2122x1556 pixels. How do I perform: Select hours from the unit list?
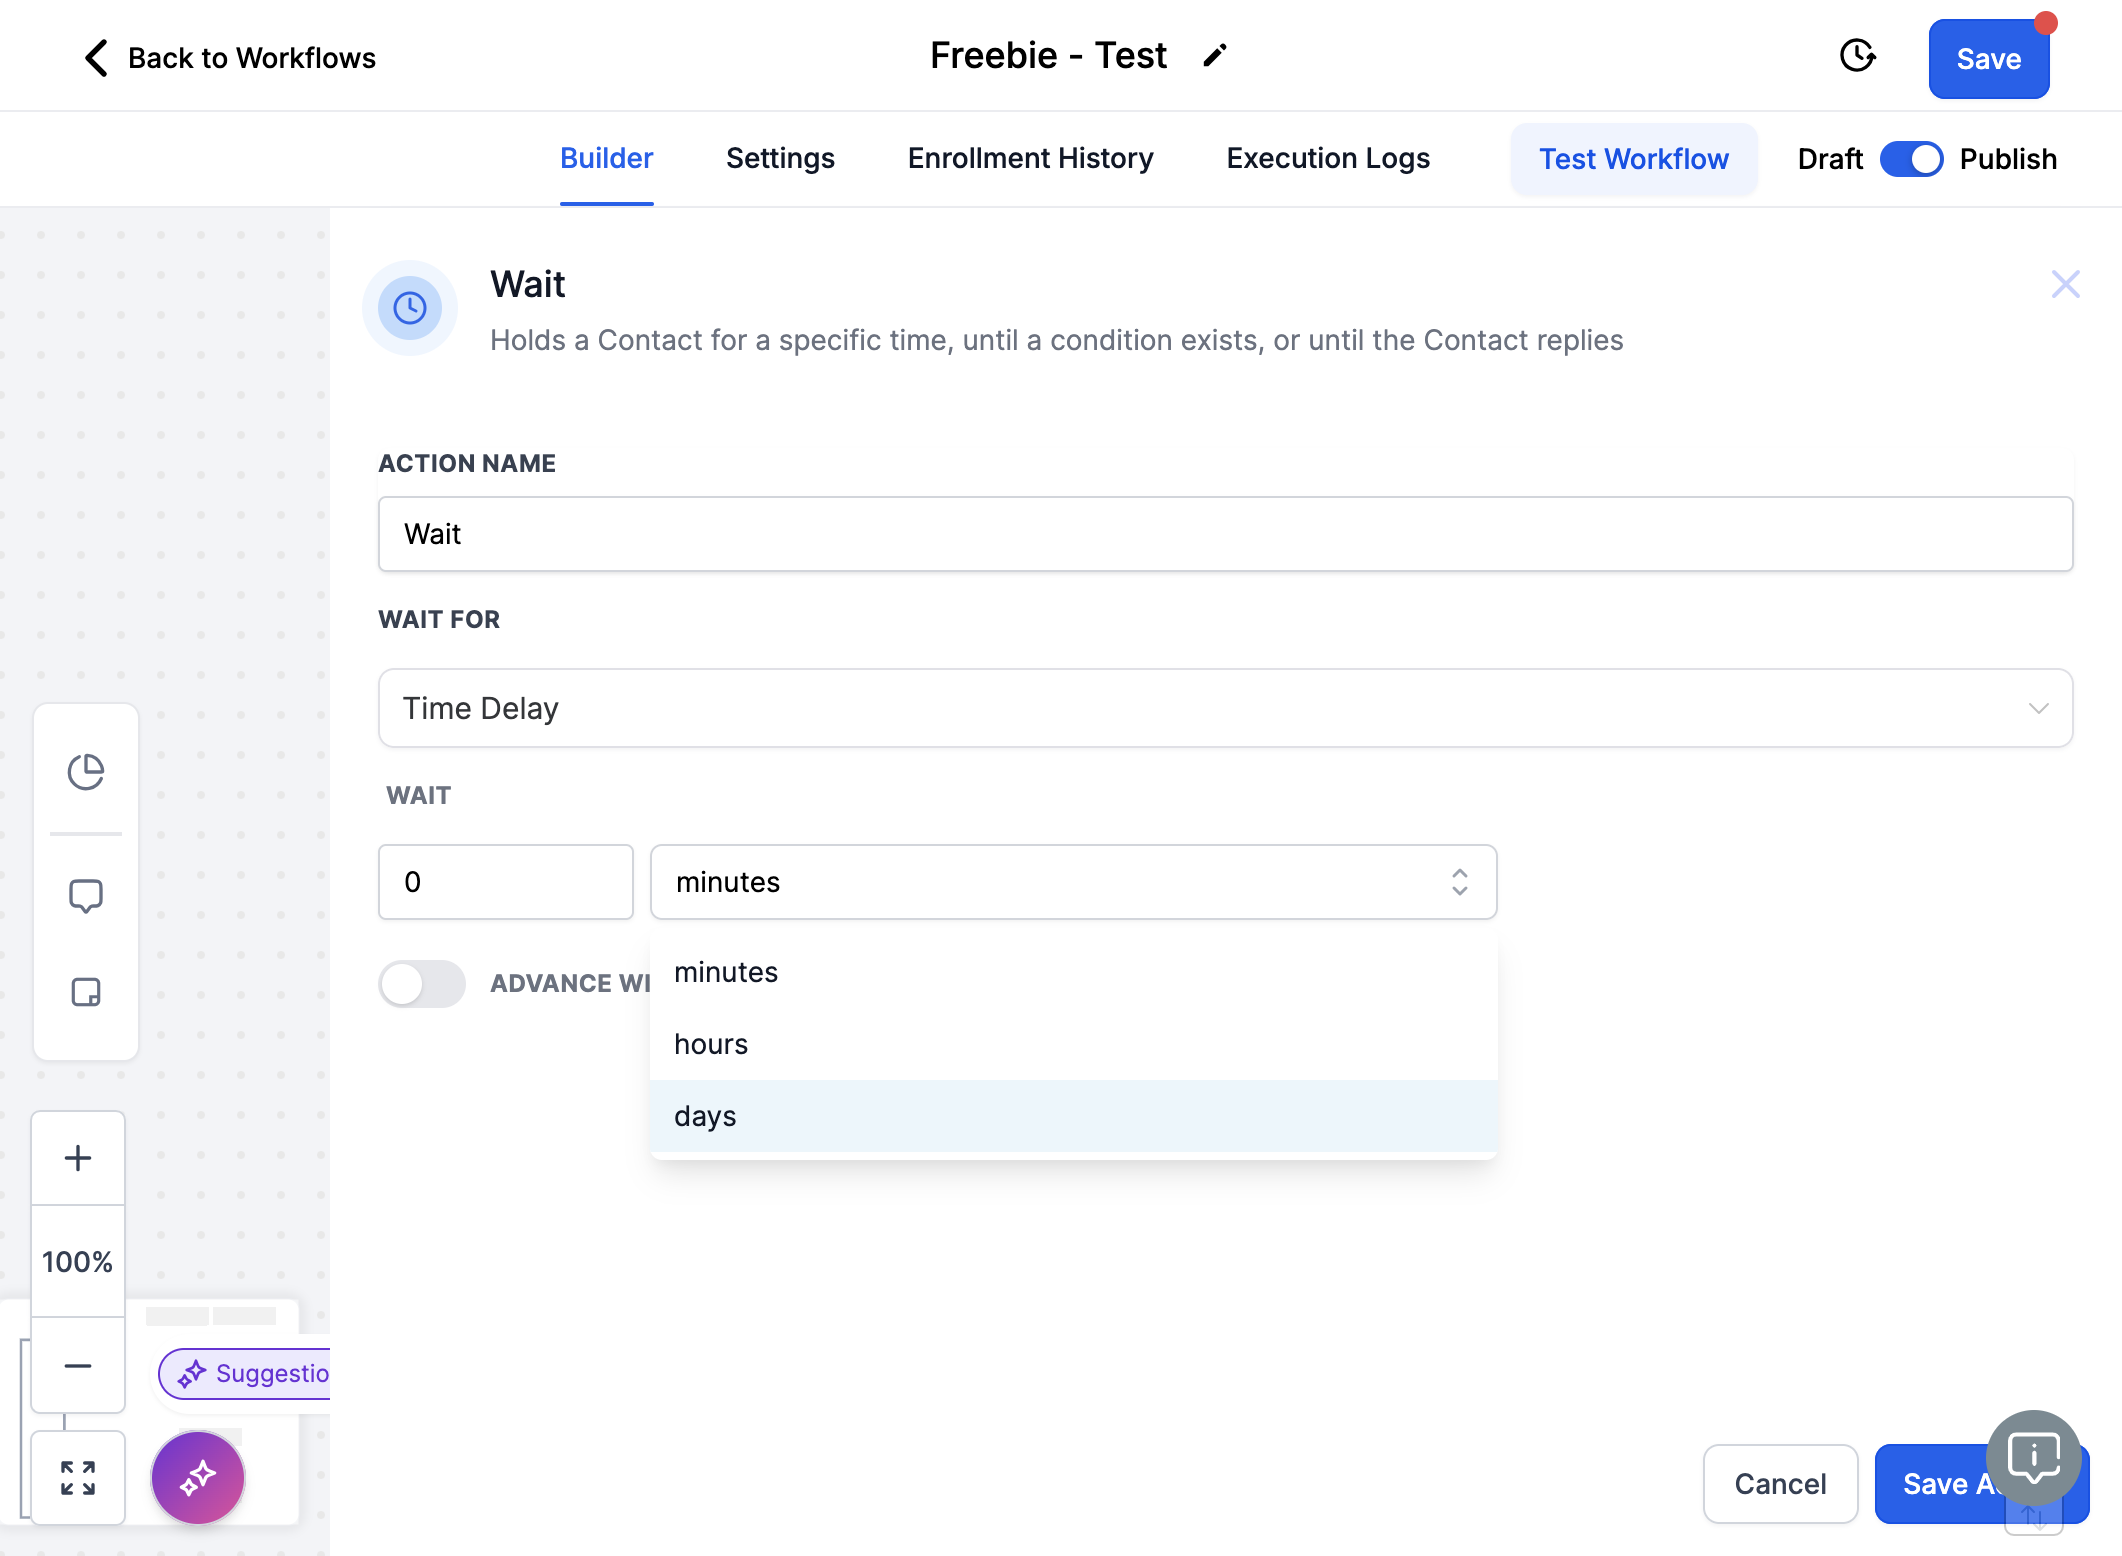tap(1073, 1044)
